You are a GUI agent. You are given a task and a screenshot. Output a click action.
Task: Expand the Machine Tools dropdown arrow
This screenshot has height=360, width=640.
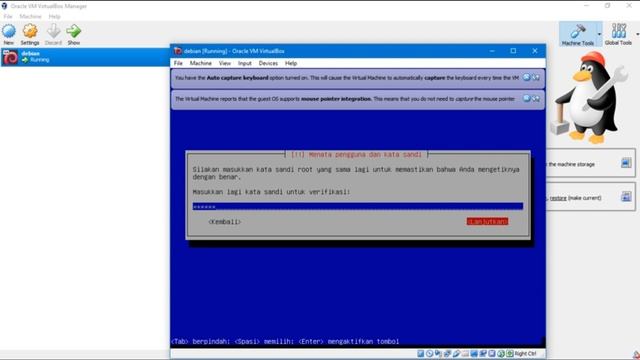[x=599, y=34]
